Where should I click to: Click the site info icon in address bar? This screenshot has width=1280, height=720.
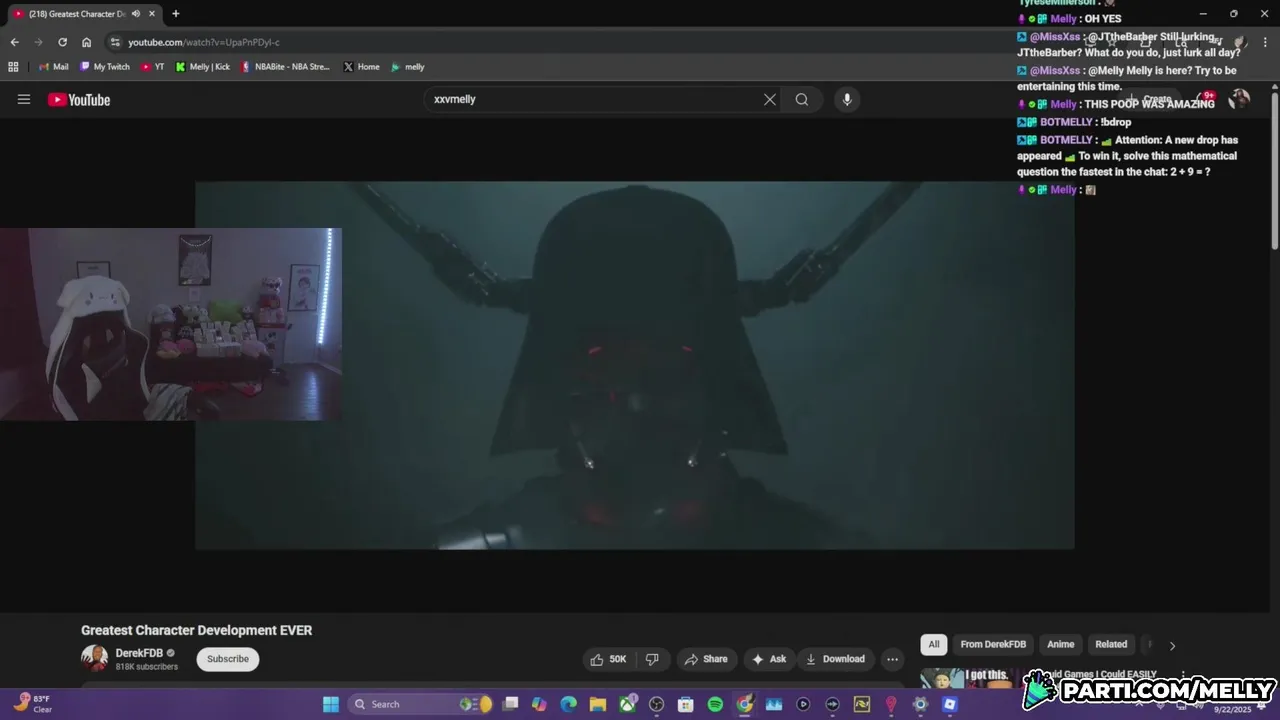(x=115, y=42)
